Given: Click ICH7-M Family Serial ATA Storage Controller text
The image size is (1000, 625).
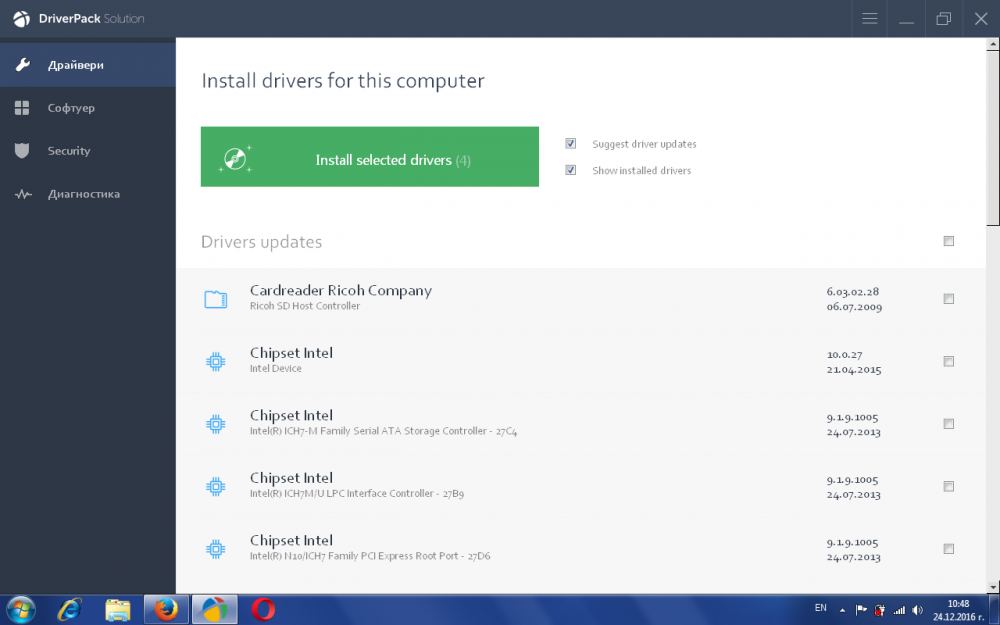Looking at the screenshot, I should pyautogui.click(x=383, y=431).
